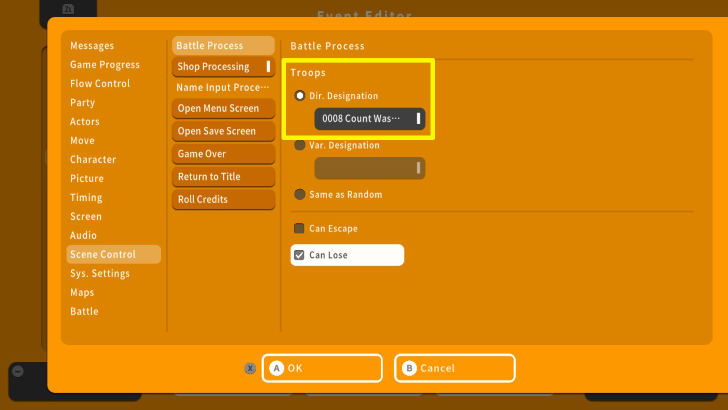Expand the Shop Processing entry
728x410 pixels.
(222, 67)
